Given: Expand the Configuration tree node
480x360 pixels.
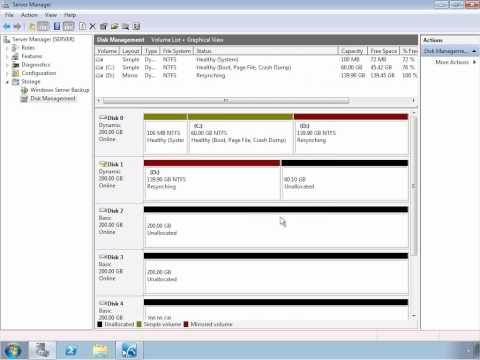Looking at the screenshot, I should (7, 73).
